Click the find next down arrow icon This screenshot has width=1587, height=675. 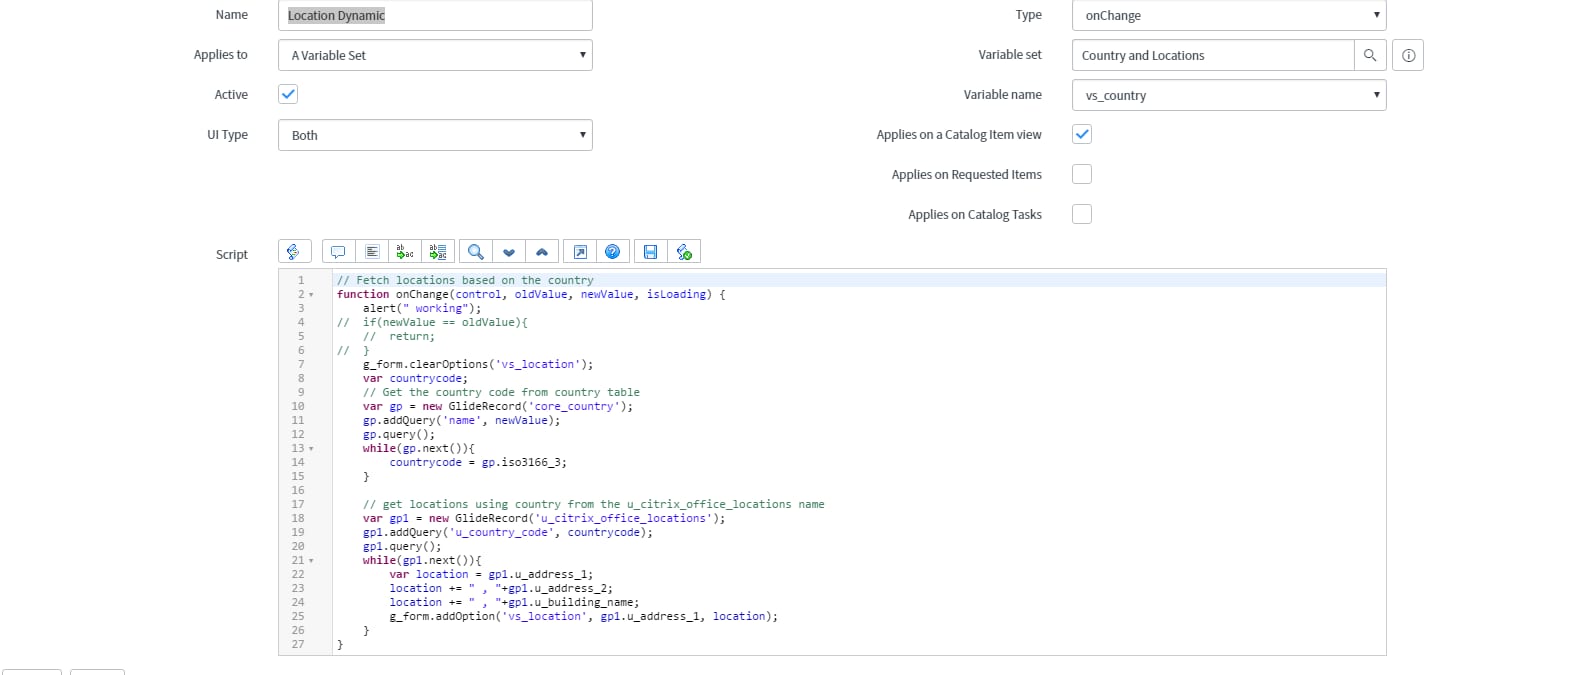click(509, 252)
